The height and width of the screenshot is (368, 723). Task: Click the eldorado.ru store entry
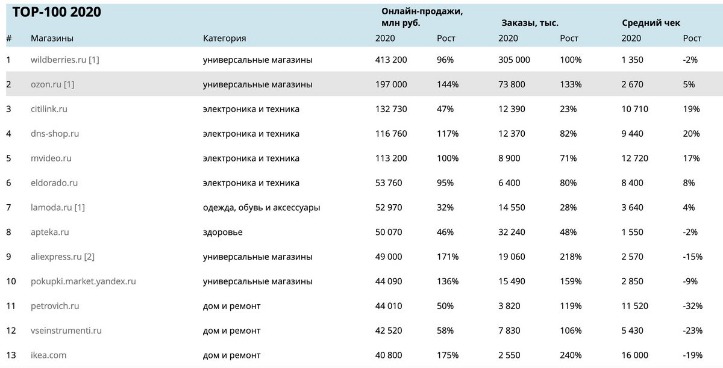pos(54,183)
